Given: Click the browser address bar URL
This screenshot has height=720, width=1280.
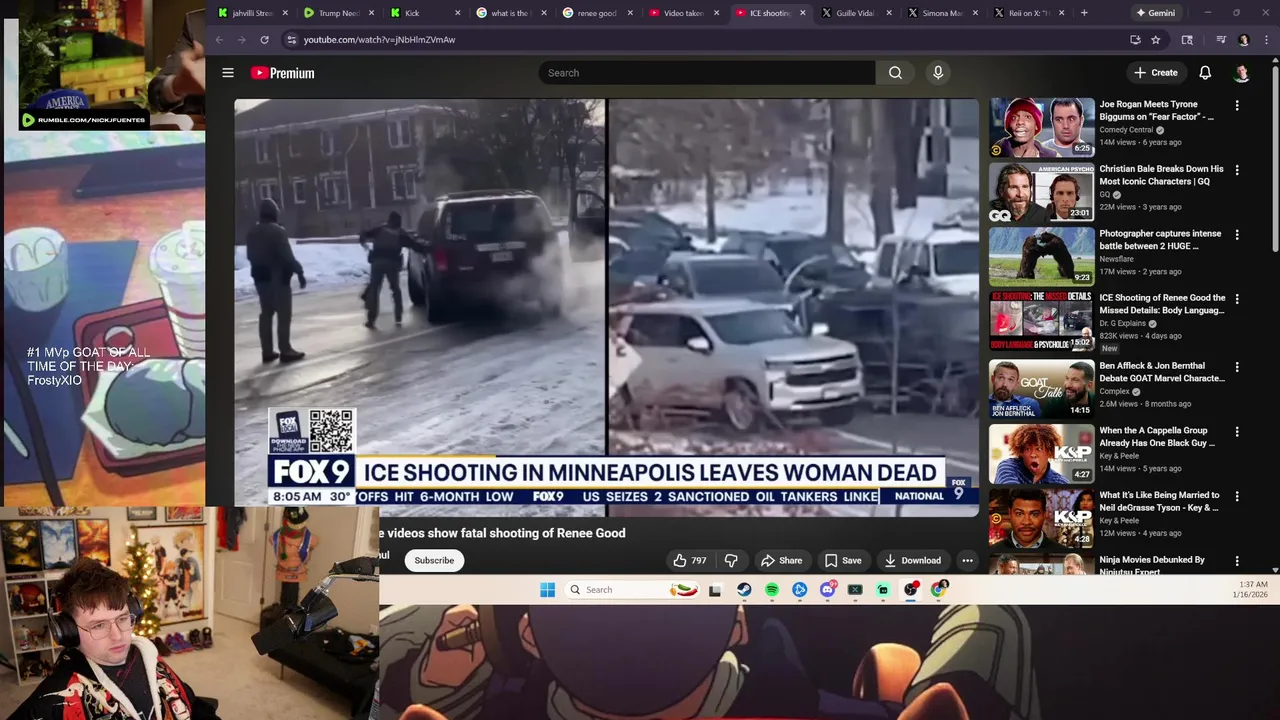Looking at the screenshot, I should (x=379, y=40).
